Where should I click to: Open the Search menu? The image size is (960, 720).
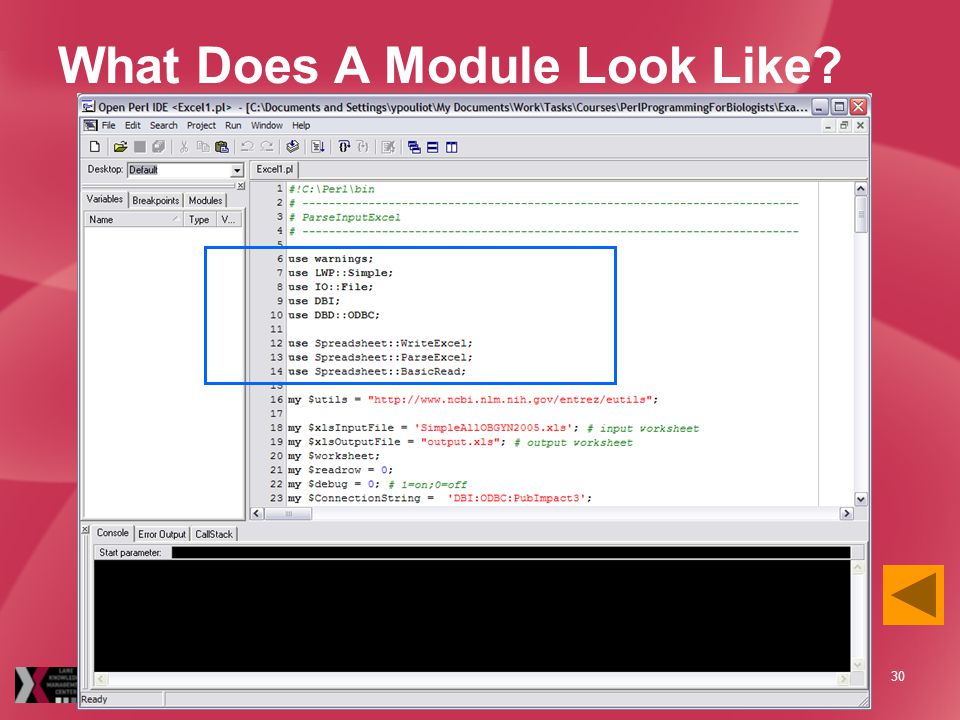163,126
